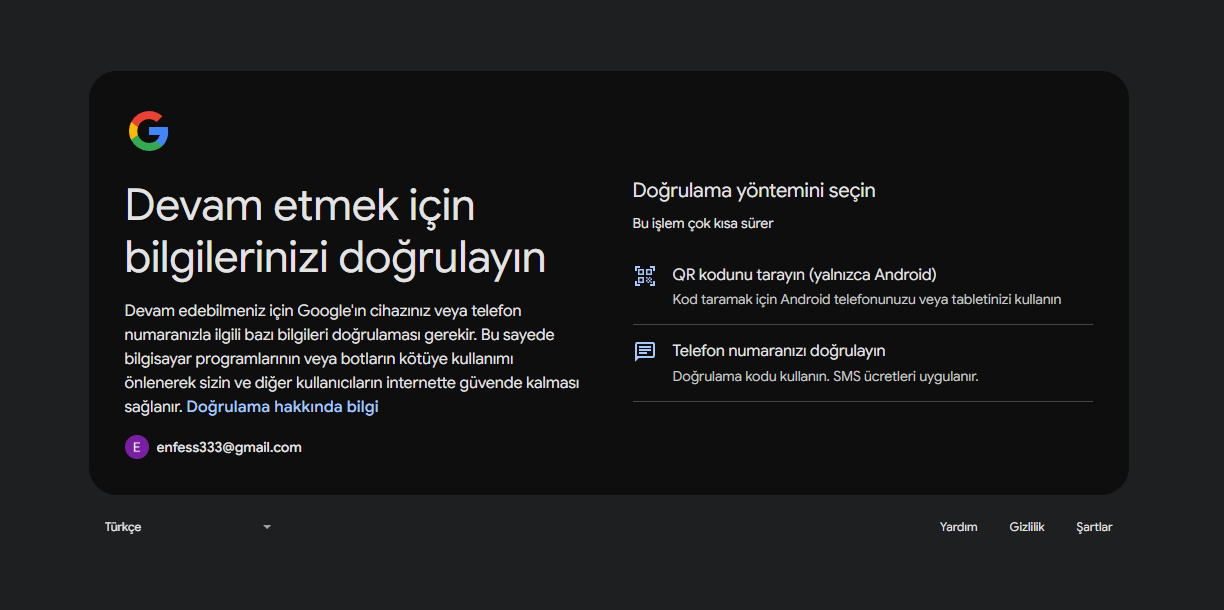Click the purple E account avatar
Image resolution: width=1224 pixels, height=610 pixels.
[137, 447]
